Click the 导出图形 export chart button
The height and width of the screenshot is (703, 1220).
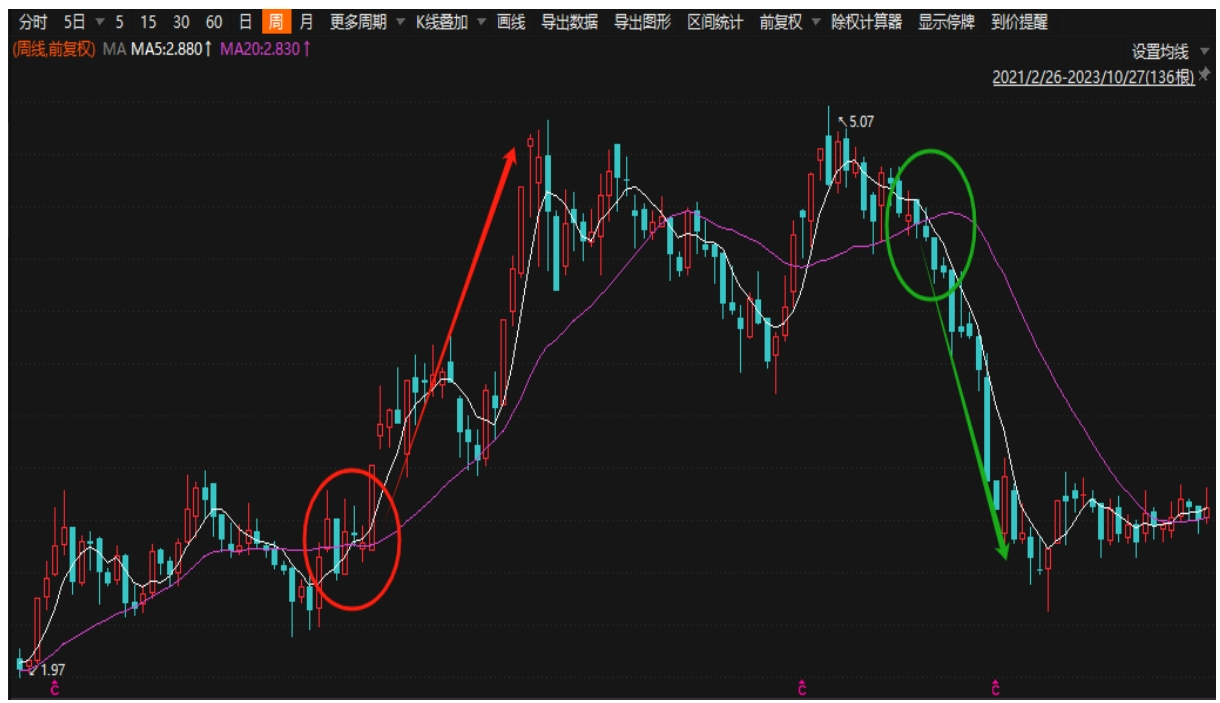pos(642,22)
